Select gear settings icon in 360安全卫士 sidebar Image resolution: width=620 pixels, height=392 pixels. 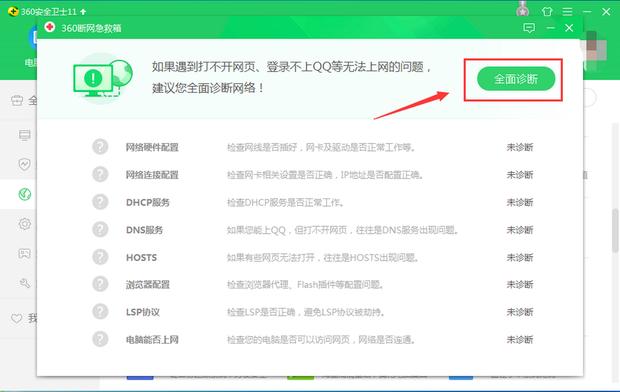click(25, 224)
